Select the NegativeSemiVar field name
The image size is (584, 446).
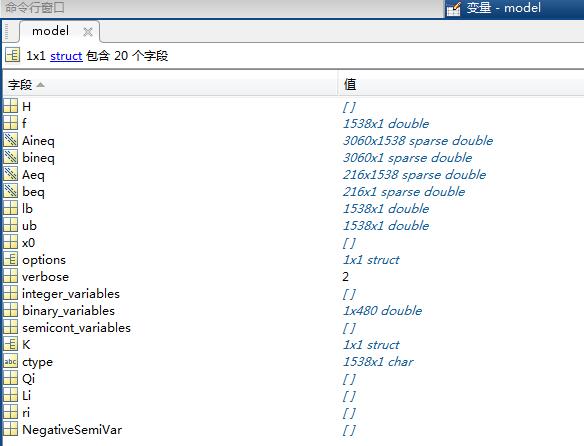(72, 430)
